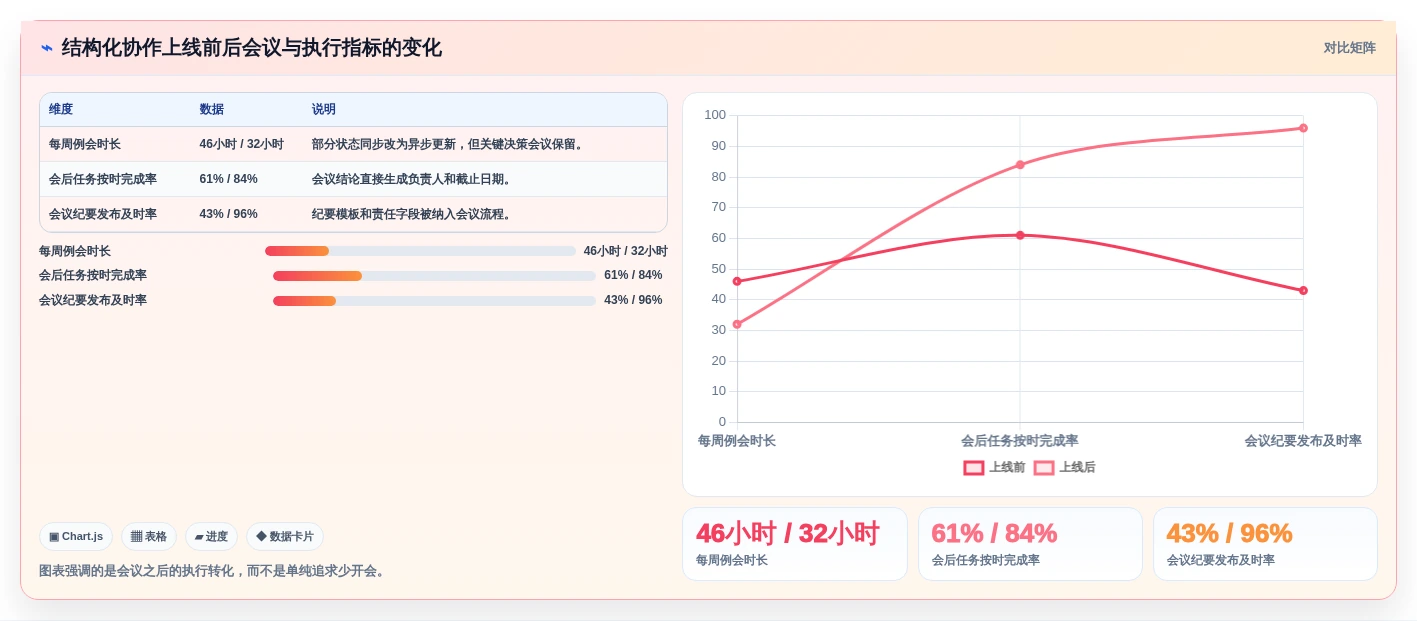
Task: Click the 每周例会时长 progress bar
Action: click(420, 251)
